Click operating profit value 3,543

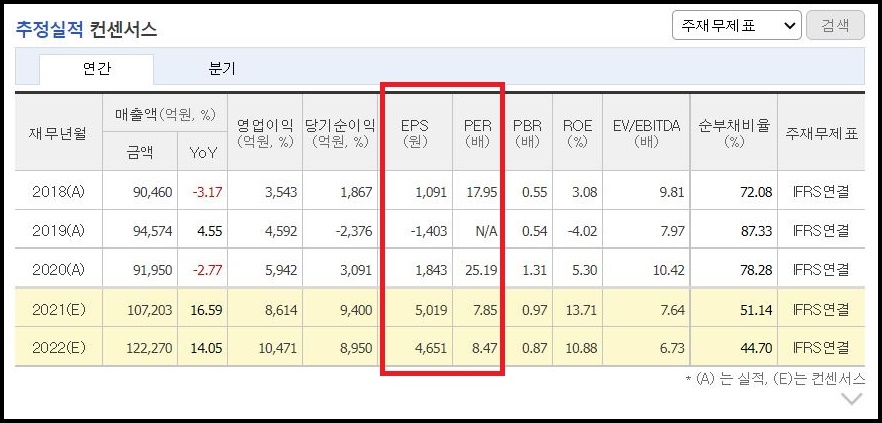click(x=281, y=192)
